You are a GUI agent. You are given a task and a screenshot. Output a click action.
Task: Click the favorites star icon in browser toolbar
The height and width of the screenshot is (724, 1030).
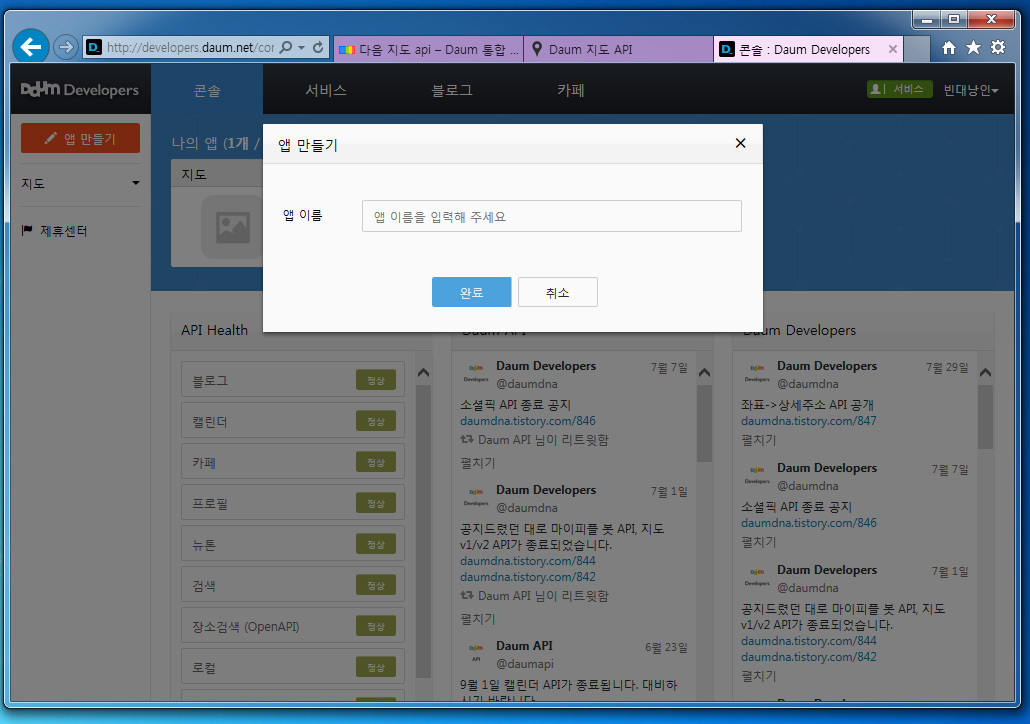click(971, 46)
